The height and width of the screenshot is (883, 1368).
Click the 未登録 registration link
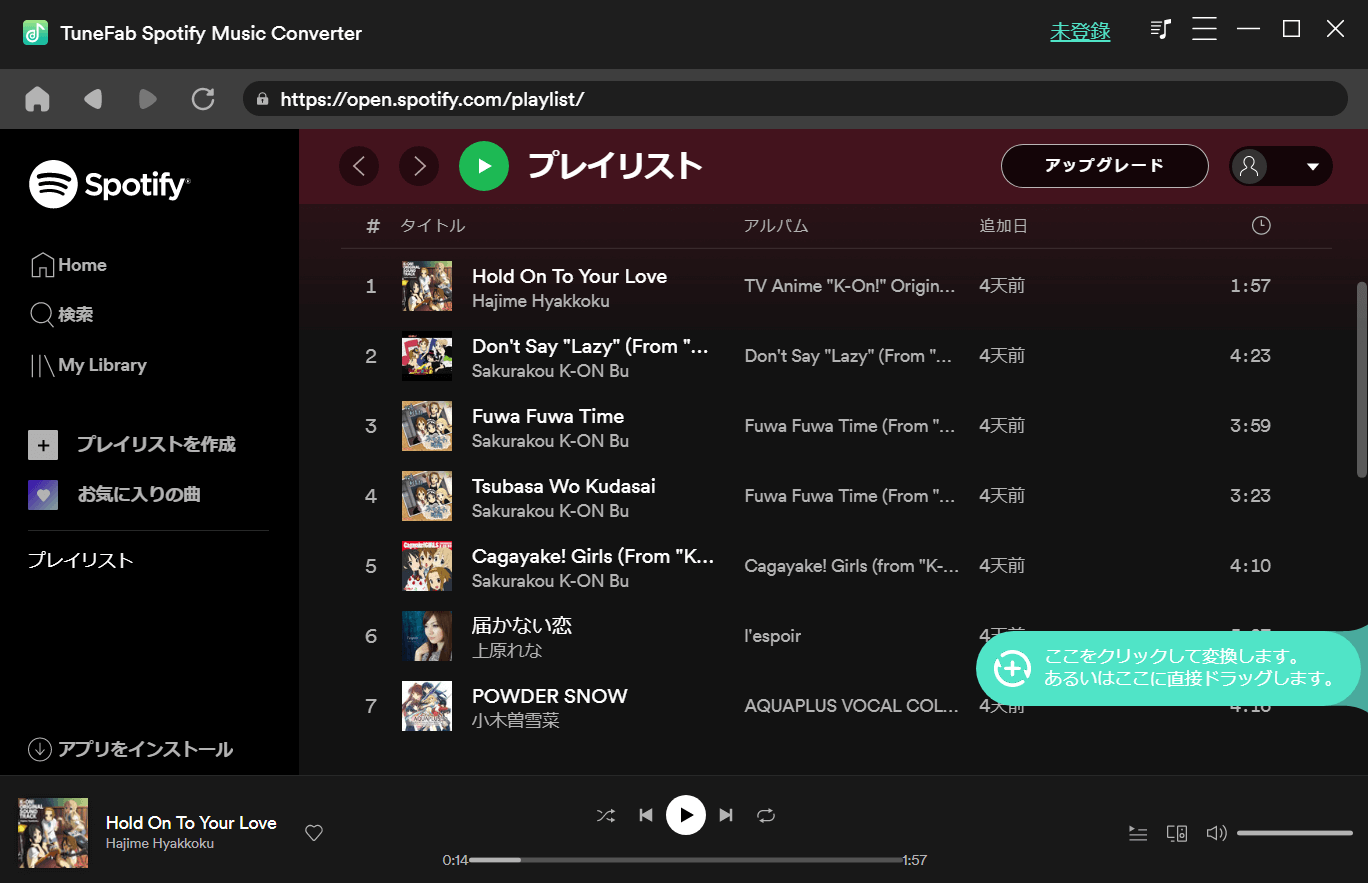click(x=1080, y=31)
